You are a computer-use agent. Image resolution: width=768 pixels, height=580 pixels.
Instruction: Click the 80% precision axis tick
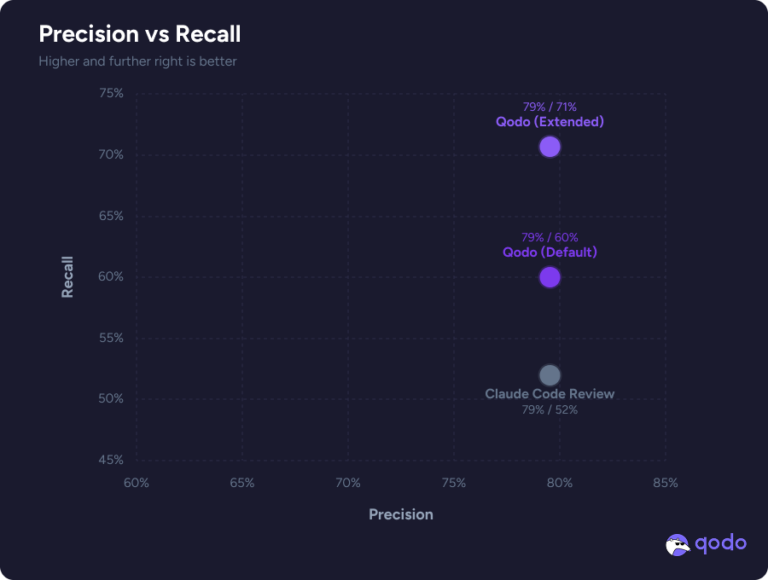tap(559, 483)
